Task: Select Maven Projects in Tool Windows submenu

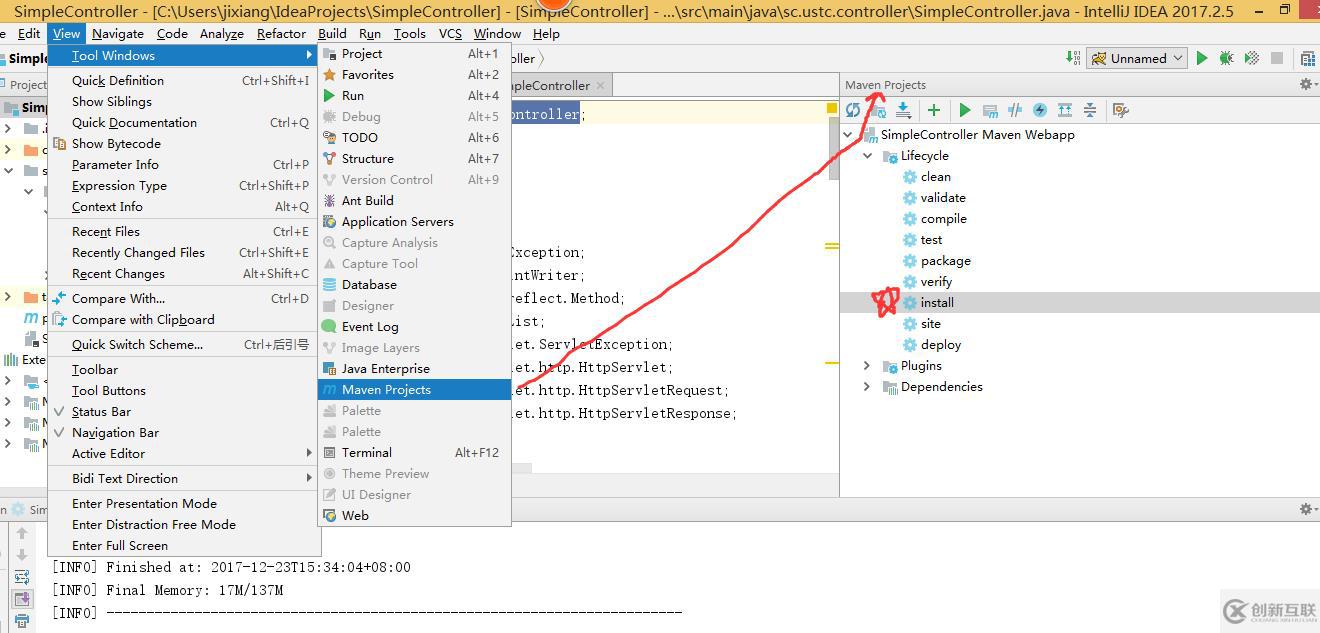Action: click(x=386, y=390)
